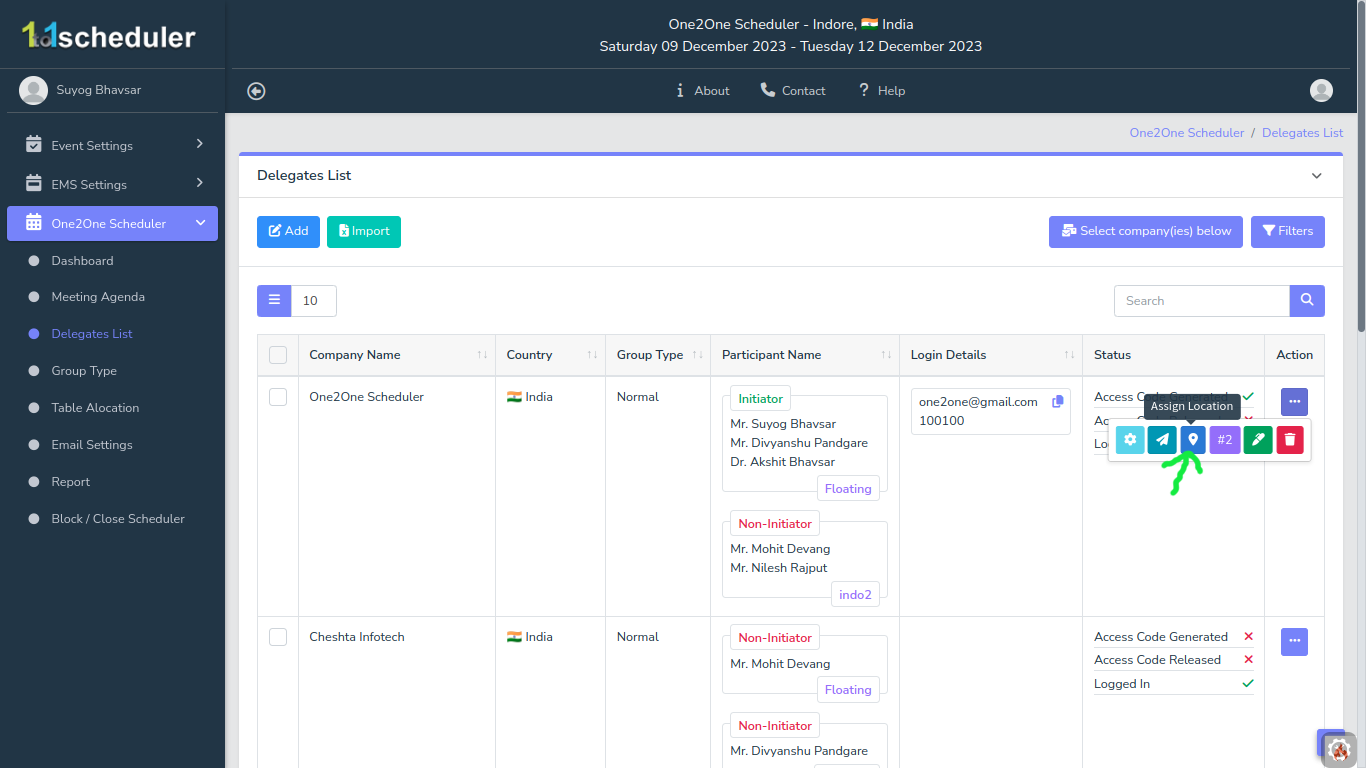Sort table by Company Name column

coord(397,355)
